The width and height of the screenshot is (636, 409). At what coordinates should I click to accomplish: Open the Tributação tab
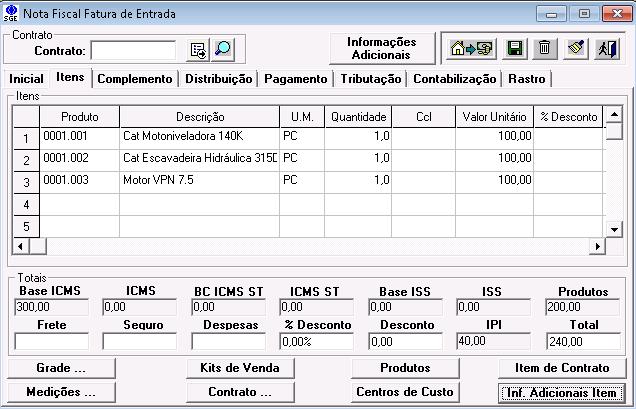click(x=370, y=79)
